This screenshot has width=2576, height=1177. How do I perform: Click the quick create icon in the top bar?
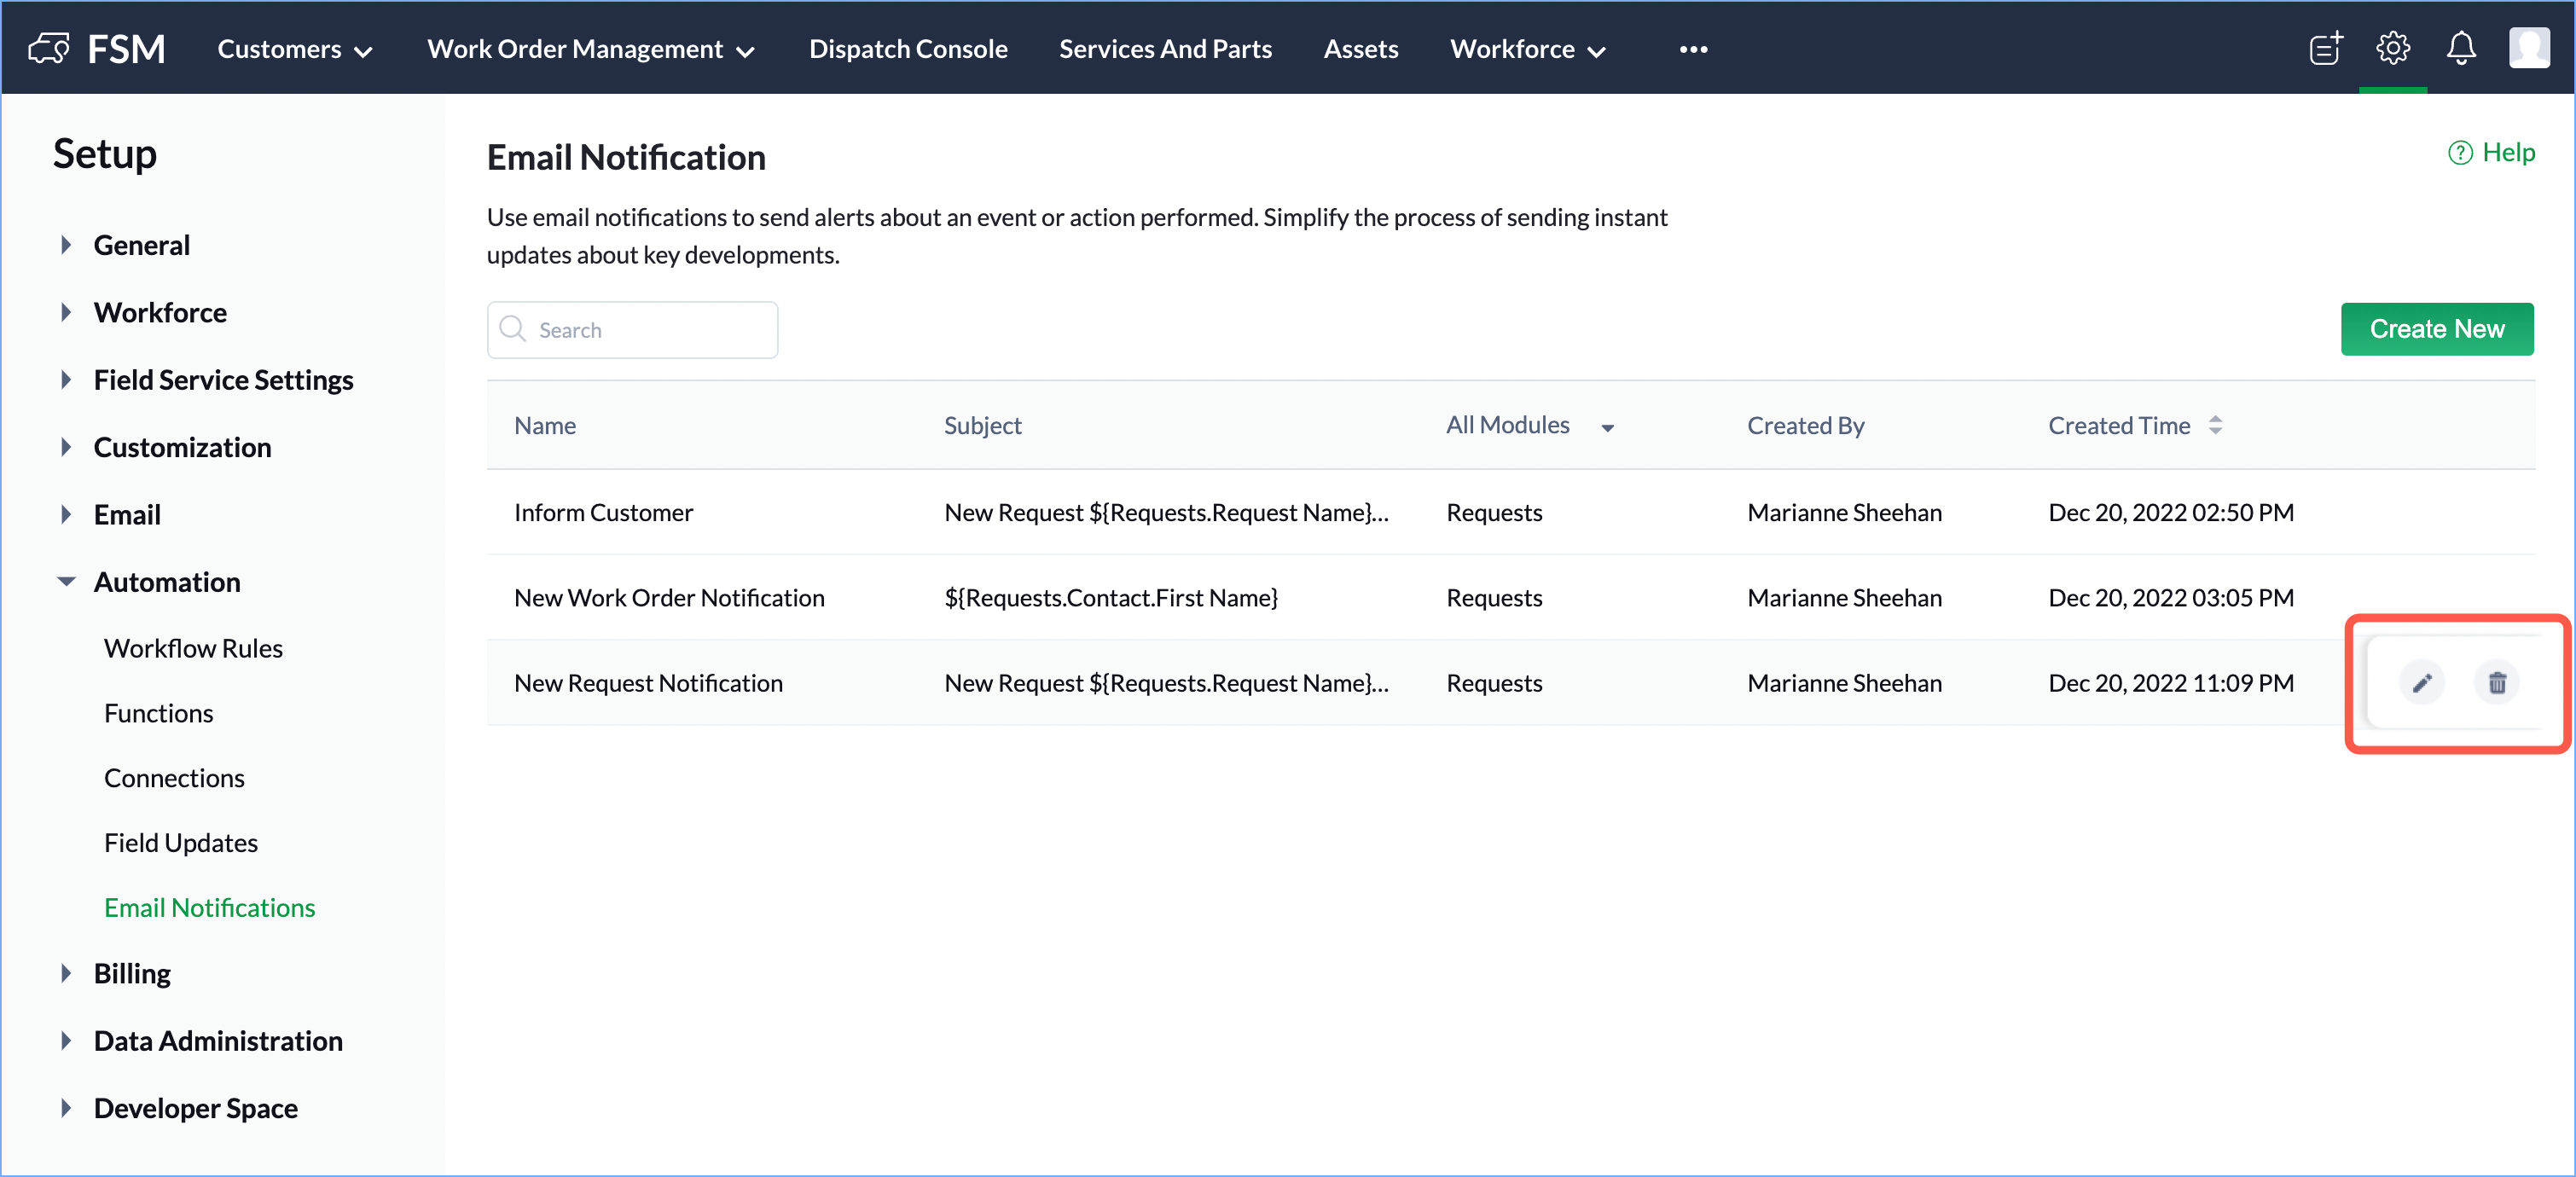pos(2325,48)
